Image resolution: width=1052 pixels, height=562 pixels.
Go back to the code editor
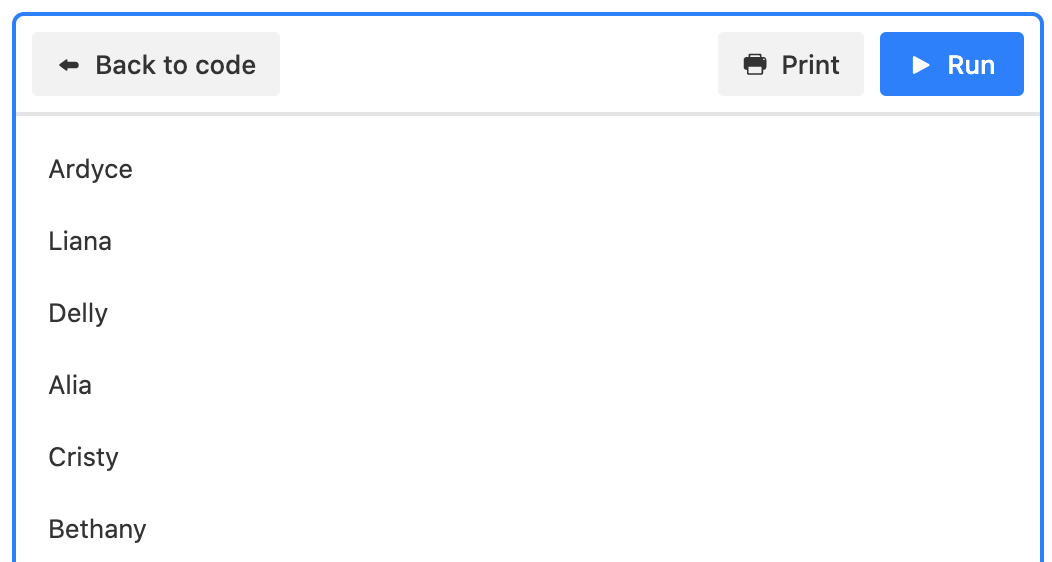click(156, 64)
